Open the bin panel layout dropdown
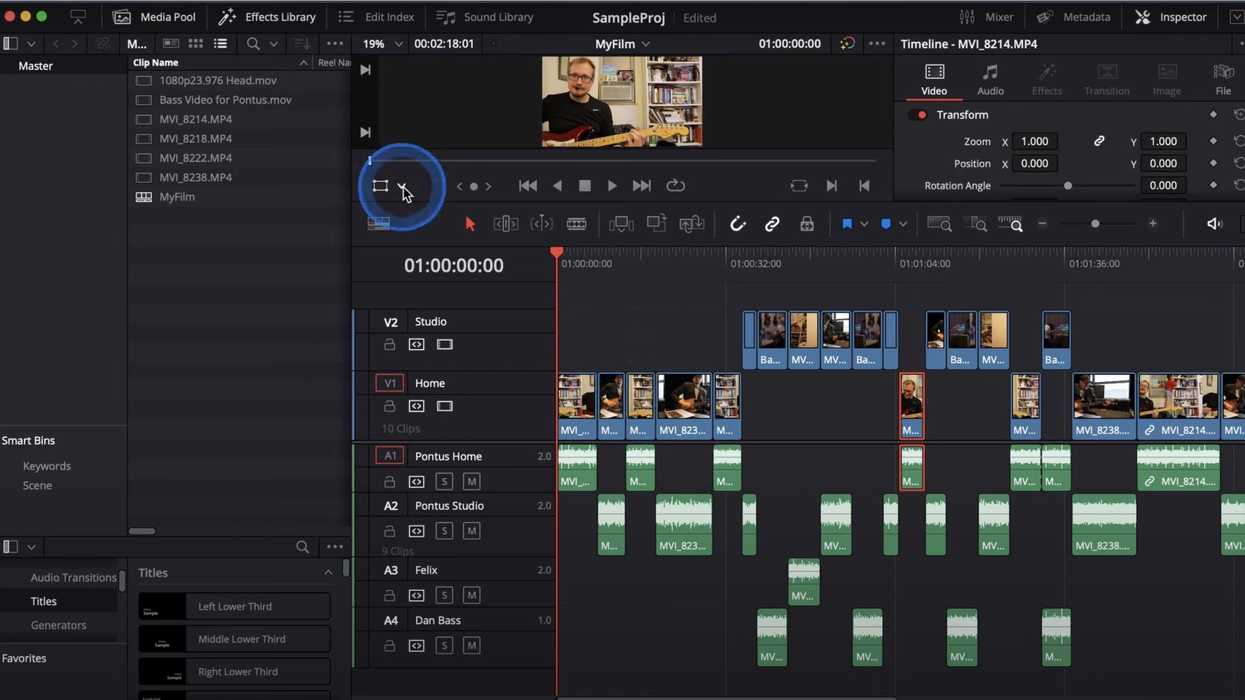This screenshot has width=1245, height=700. coord(31,44)
